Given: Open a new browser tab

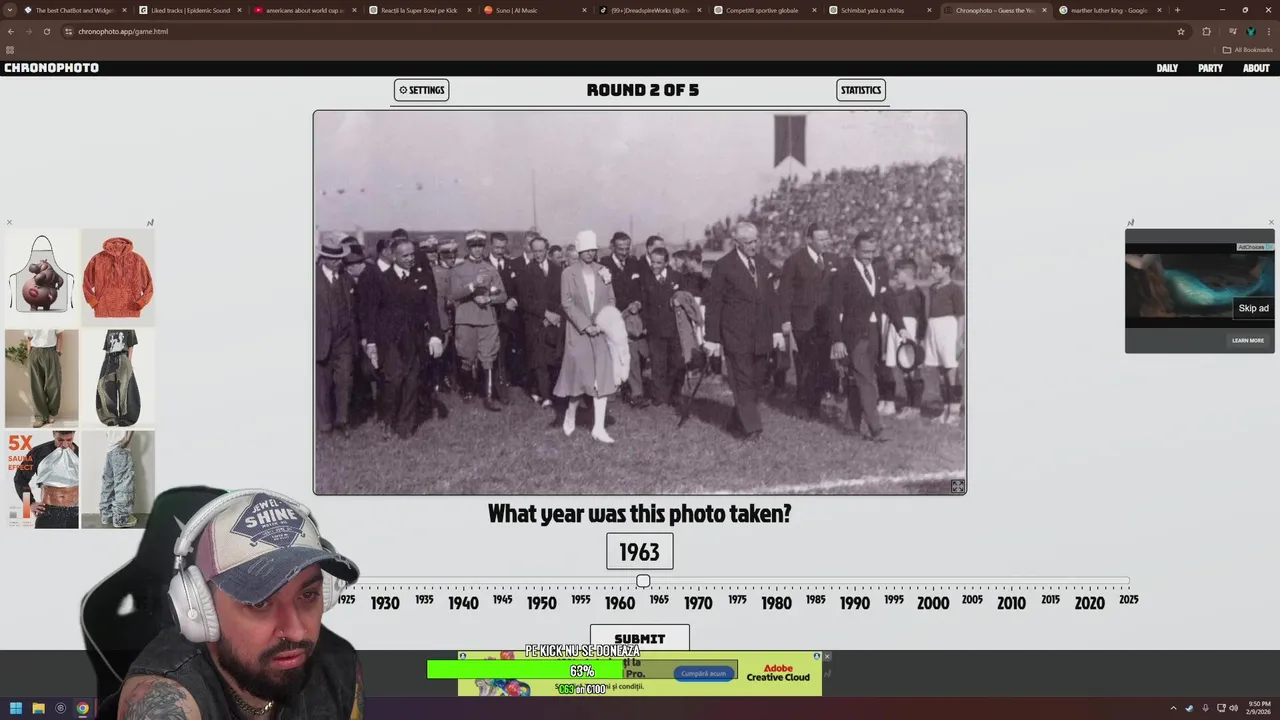Looking at the screenshot, I should pos(1177,10).
